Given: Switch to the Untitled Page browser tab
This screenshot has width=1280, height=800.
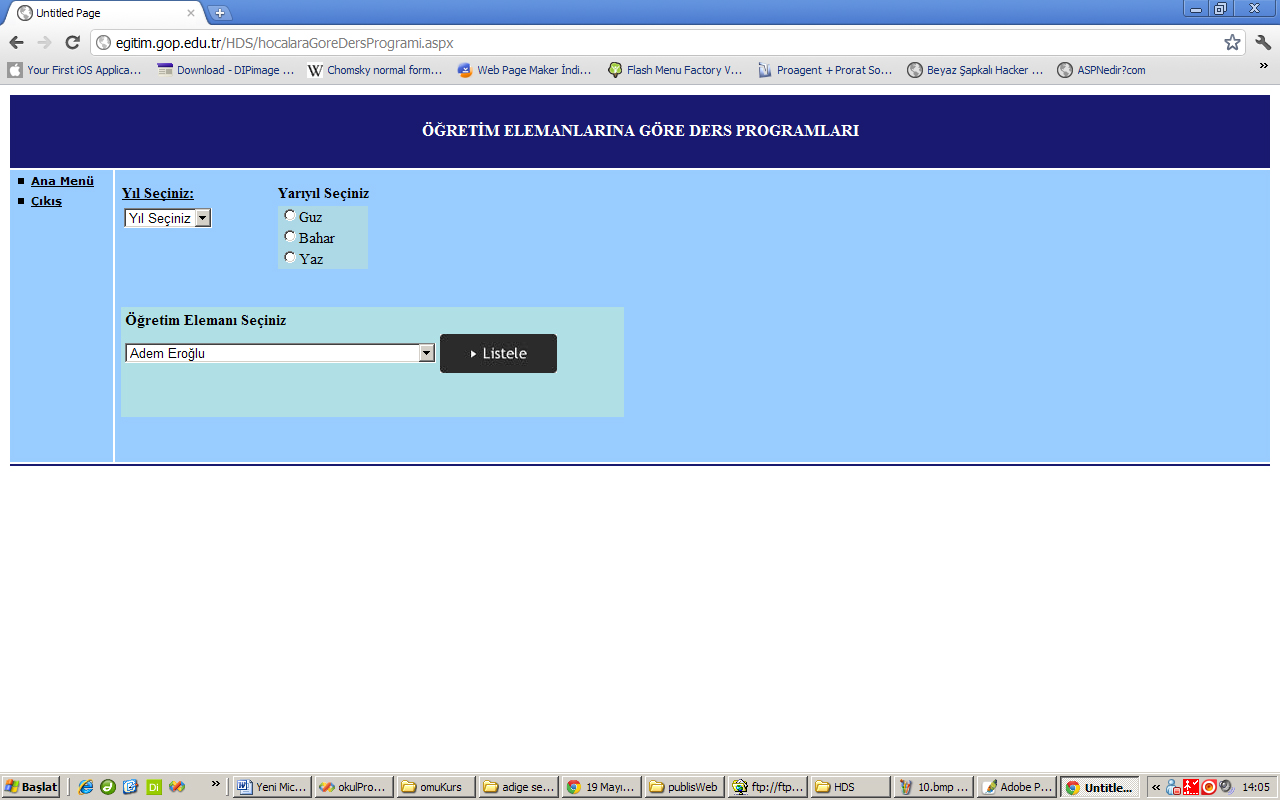Looking at the screenshot, I should (x=100, y=13).
